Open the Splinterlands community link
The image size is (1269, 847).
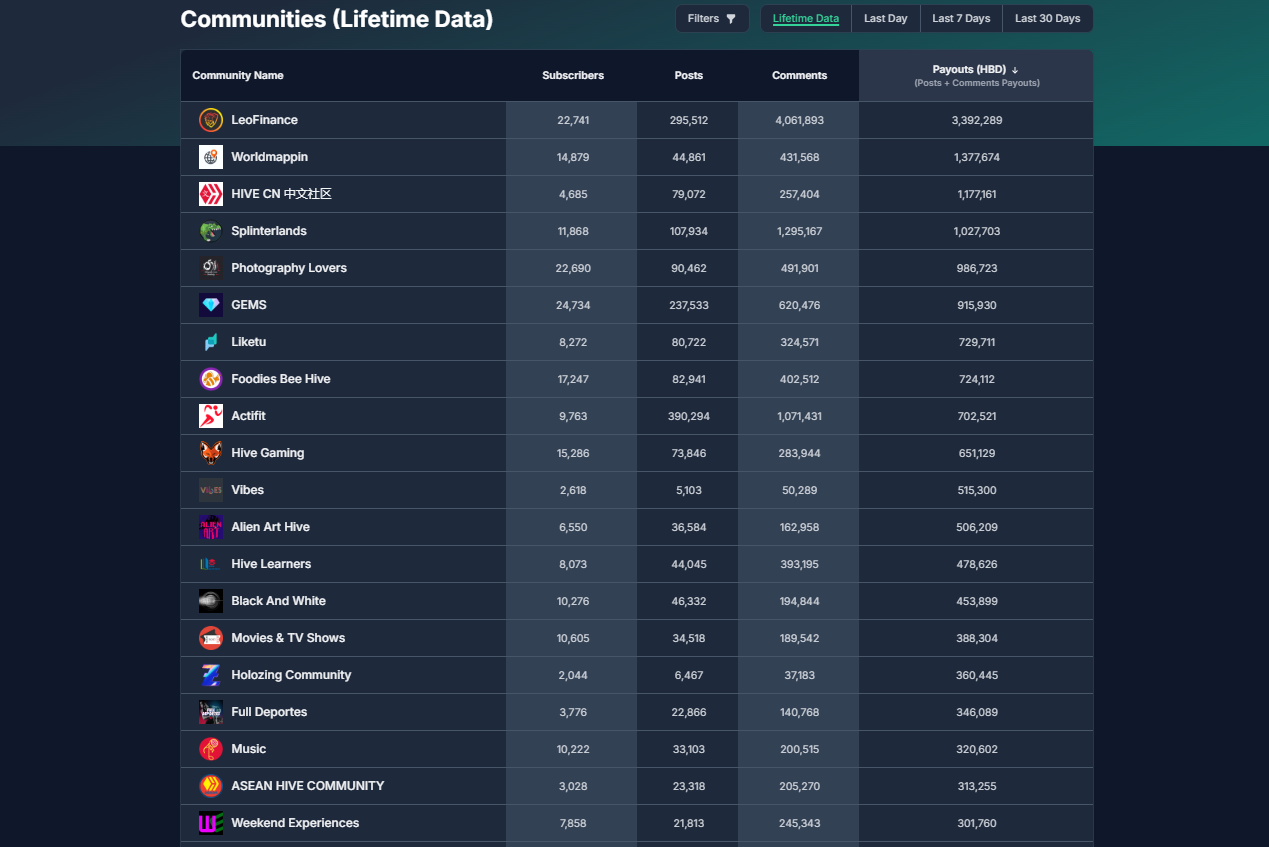(269, 231)
